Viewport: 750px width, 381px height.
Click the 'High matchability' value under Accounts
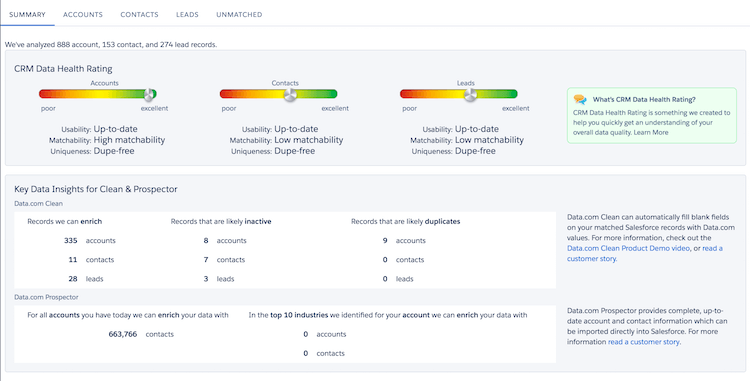point(129,140)
